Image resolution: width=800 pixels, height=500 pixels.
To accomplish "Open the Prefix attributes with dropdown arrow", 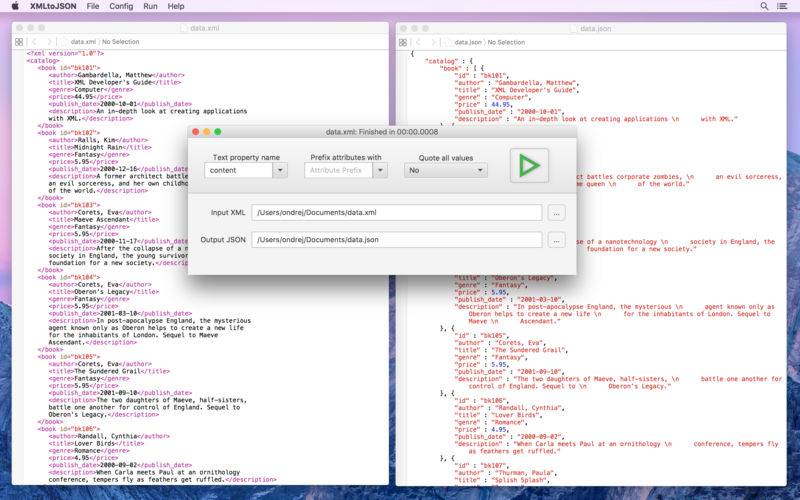I will pos(380,170).
